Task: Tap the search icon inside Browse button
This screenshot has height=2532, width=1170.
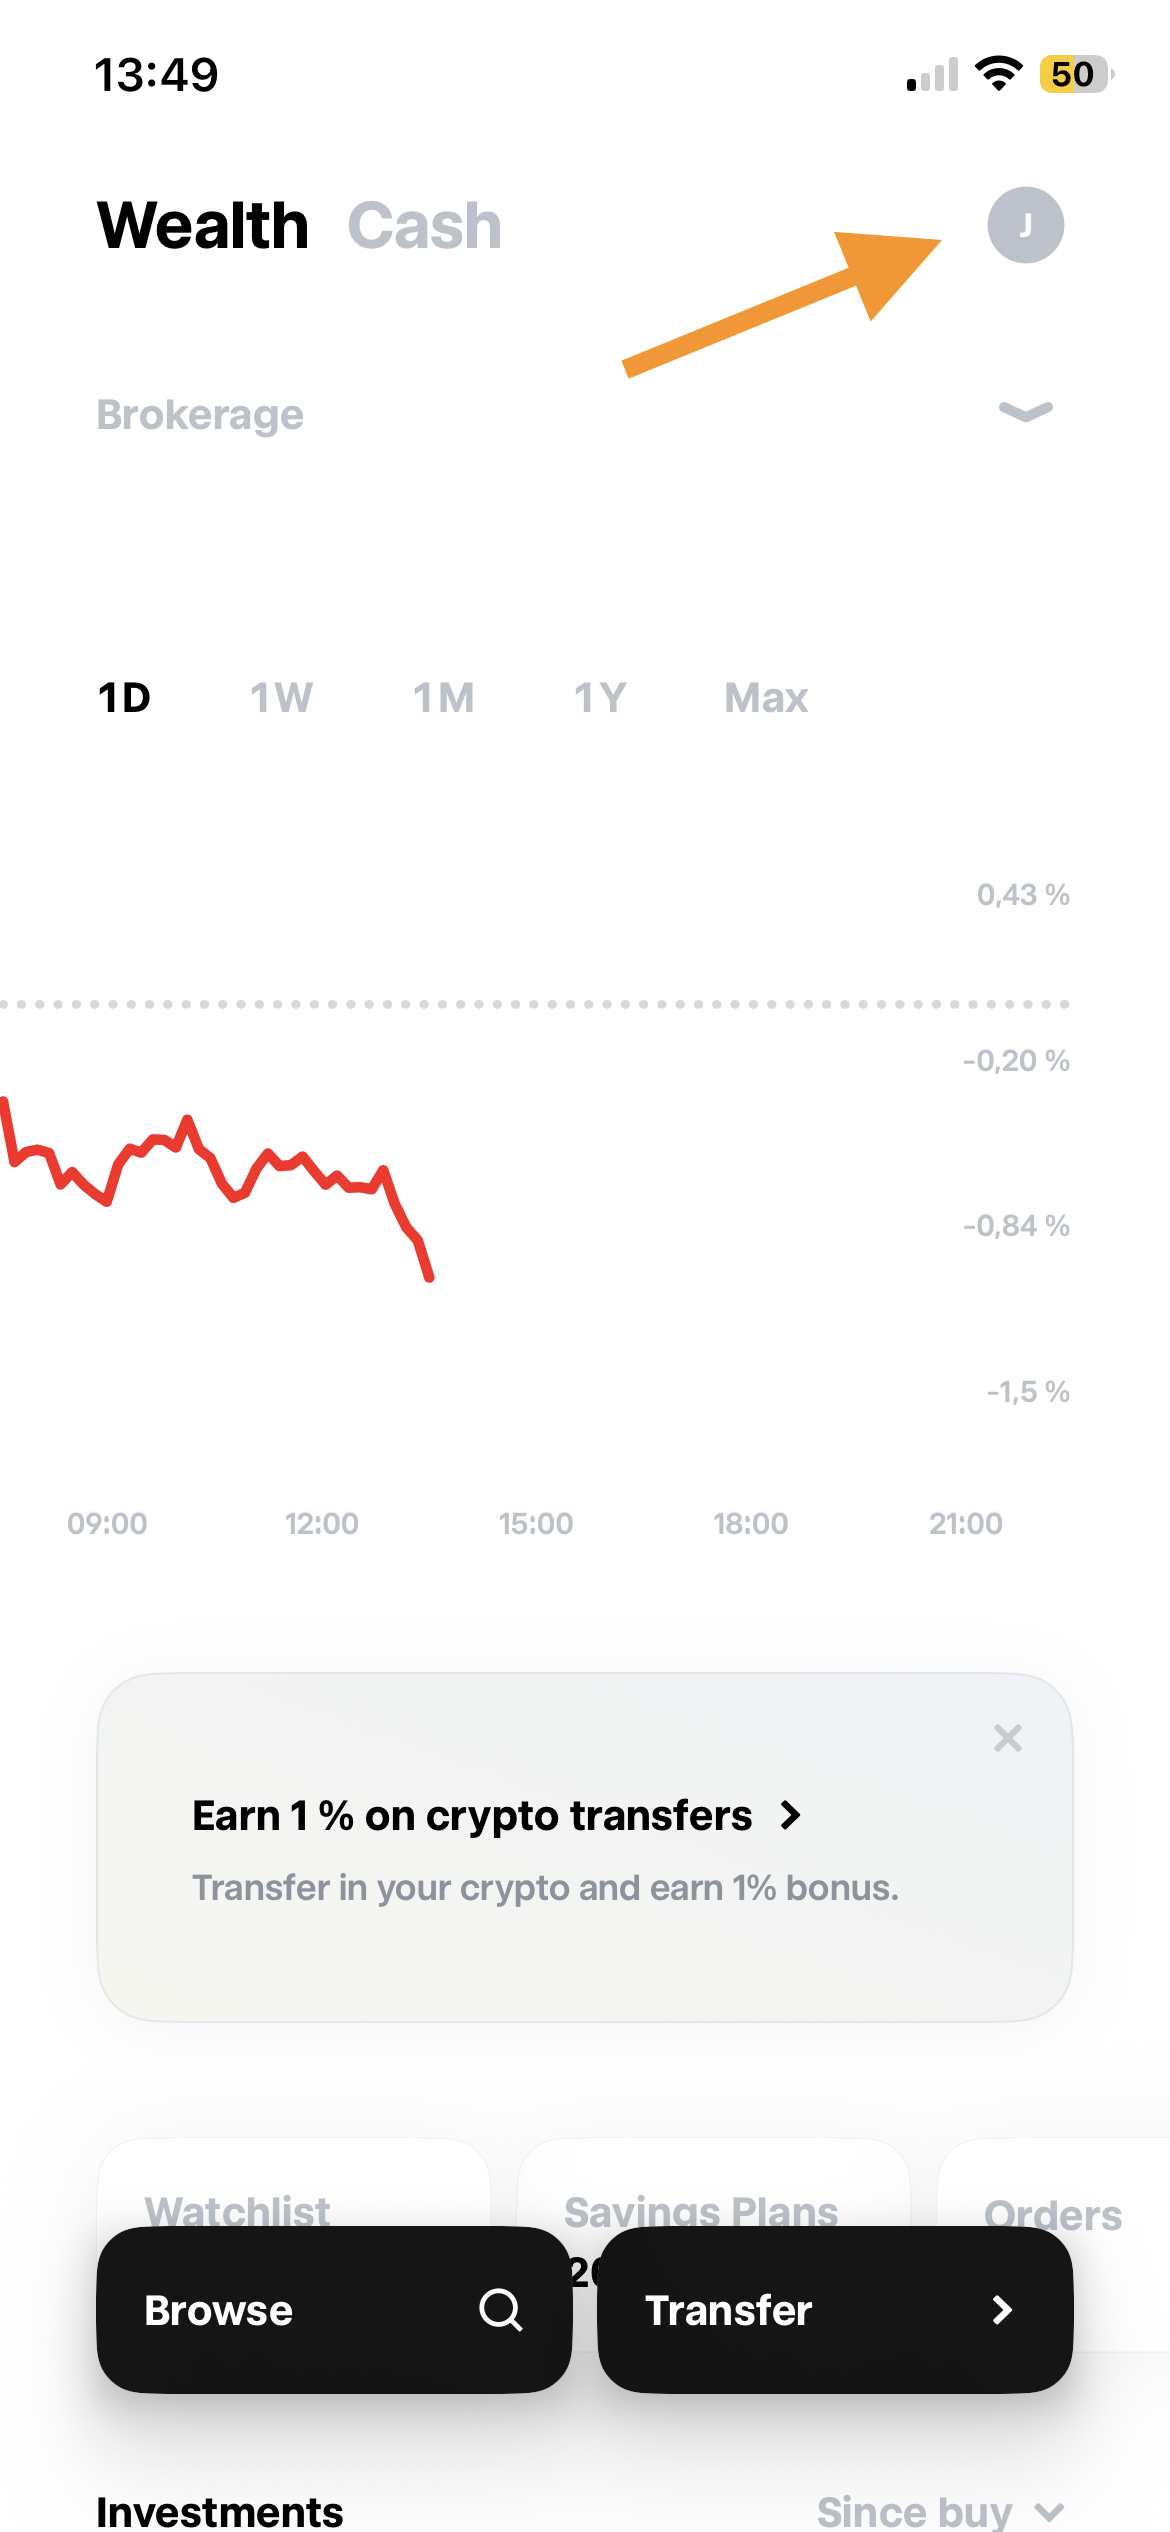Action: [x=500, y=2311]
